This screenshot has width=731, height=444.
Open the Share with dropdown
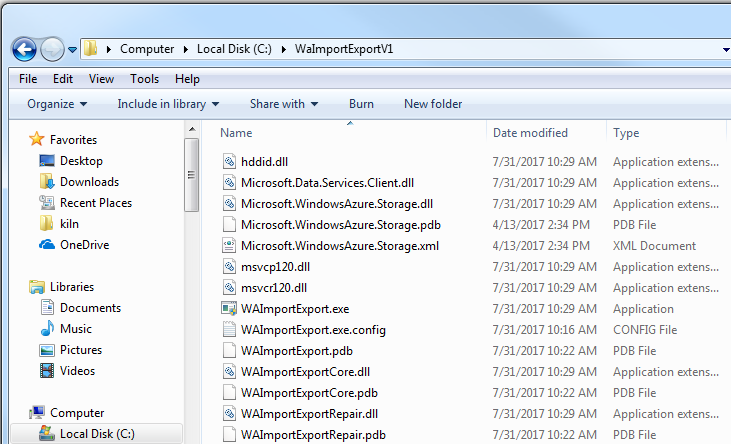point(284,104)
